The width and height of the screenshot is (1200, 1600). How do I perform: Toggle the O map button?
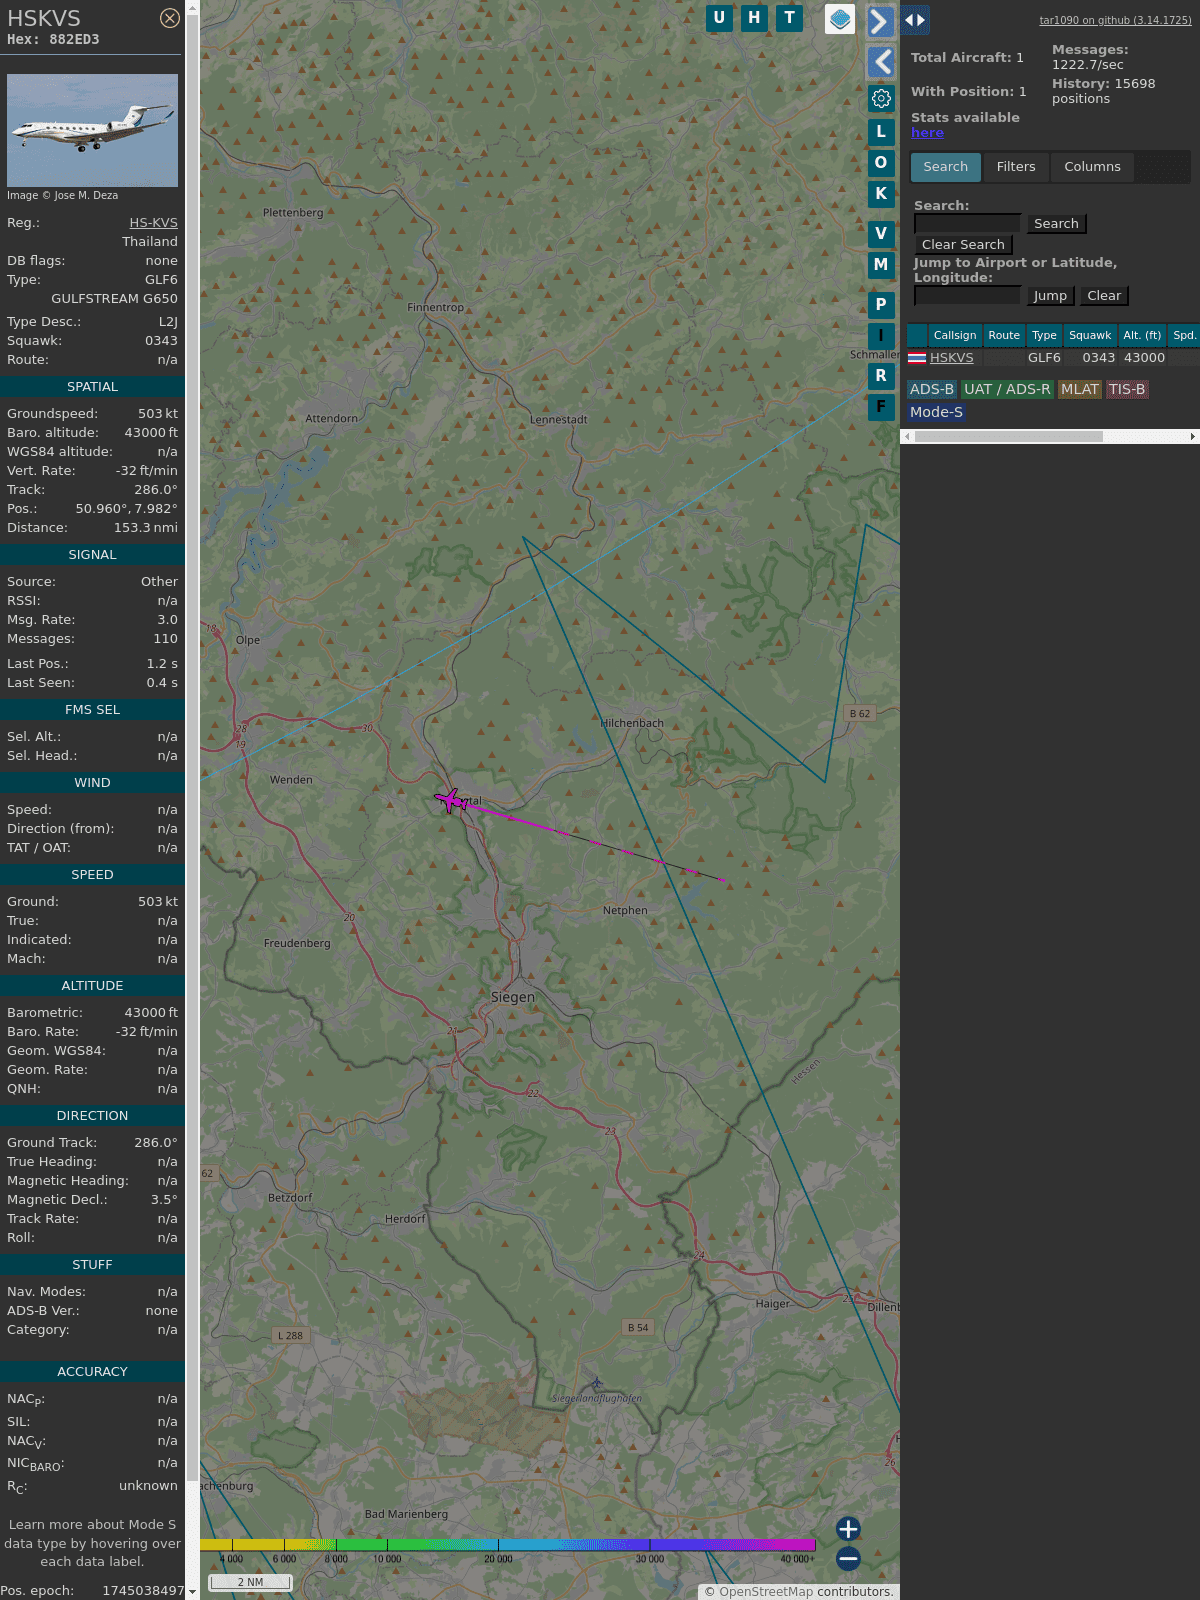click(881, 163)
